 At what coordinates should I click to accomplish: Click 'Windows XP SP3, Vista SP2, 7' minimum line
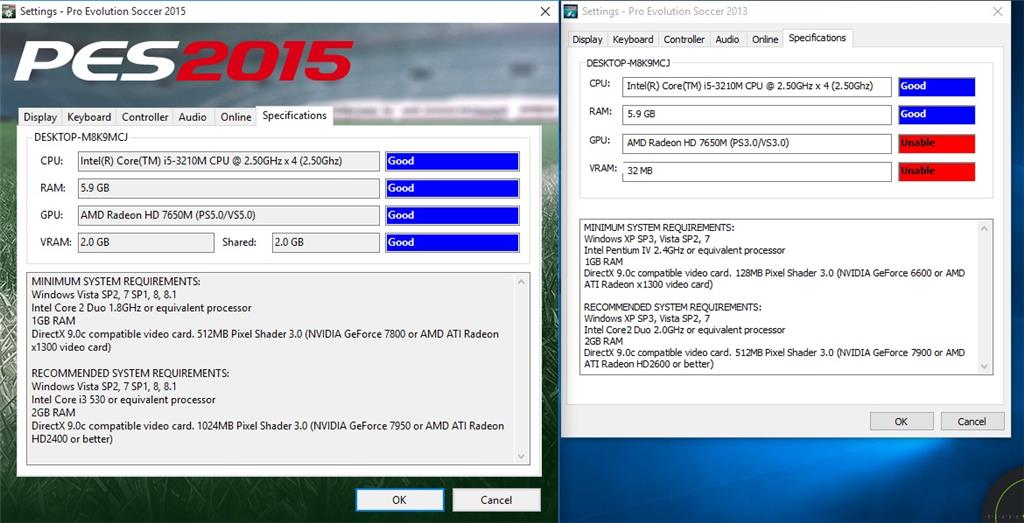(x=647, y=239)
